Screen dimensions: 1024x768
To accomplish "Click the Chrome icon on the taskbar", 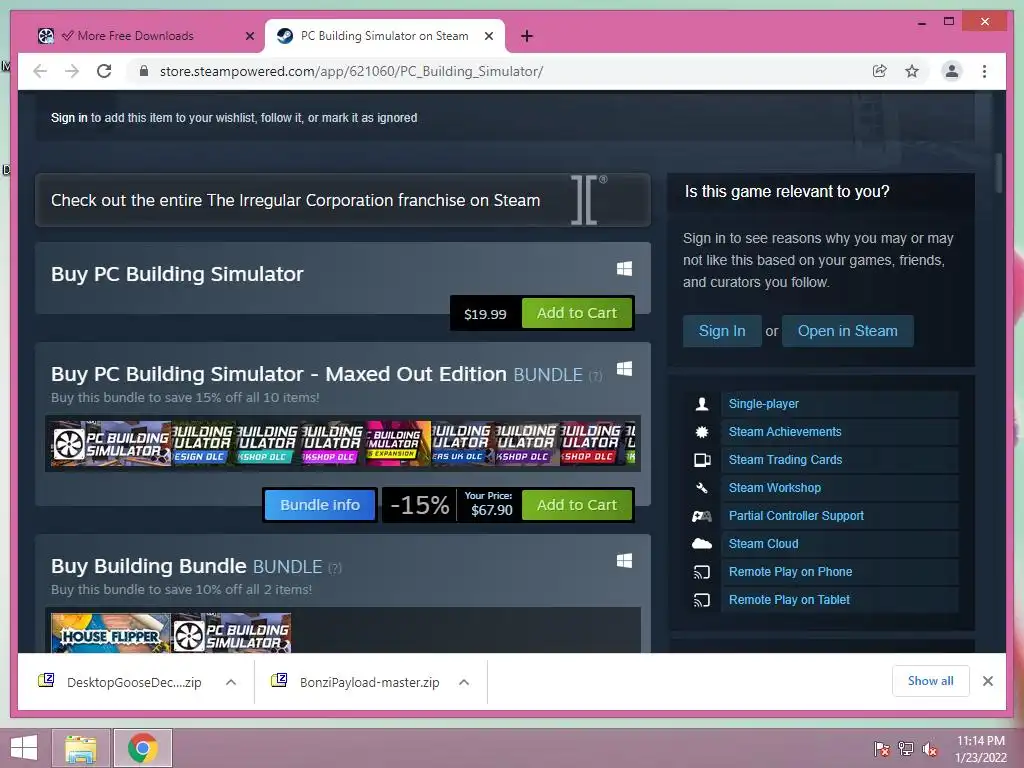I will 142,748.
